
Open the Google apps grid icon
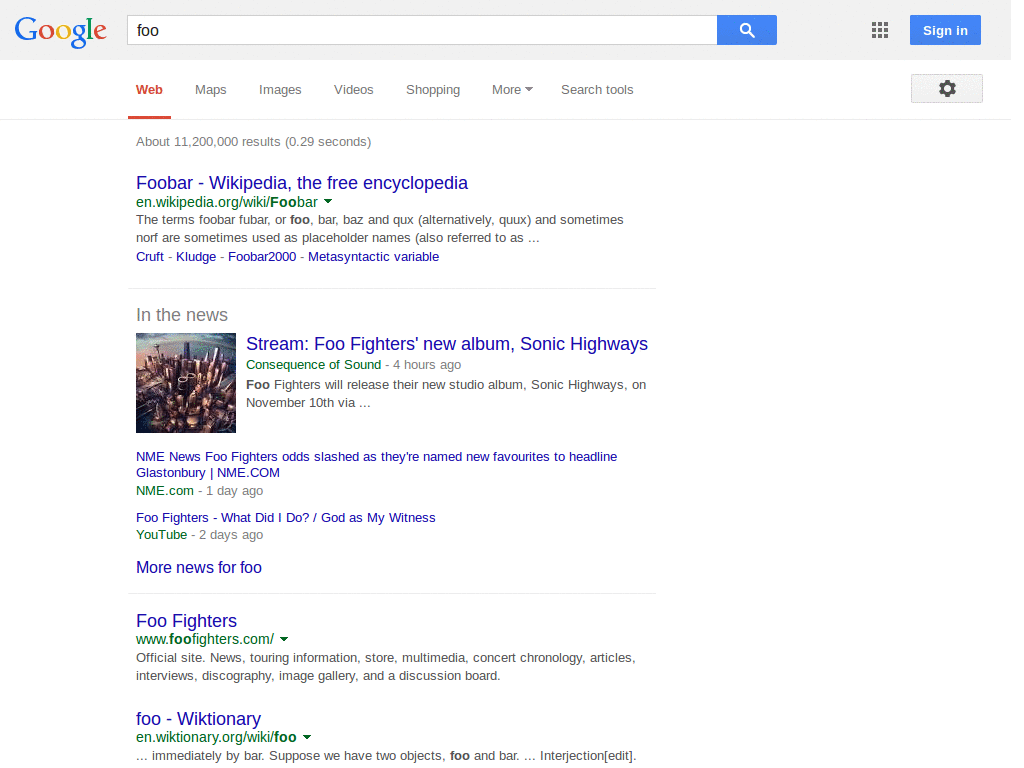880,30
